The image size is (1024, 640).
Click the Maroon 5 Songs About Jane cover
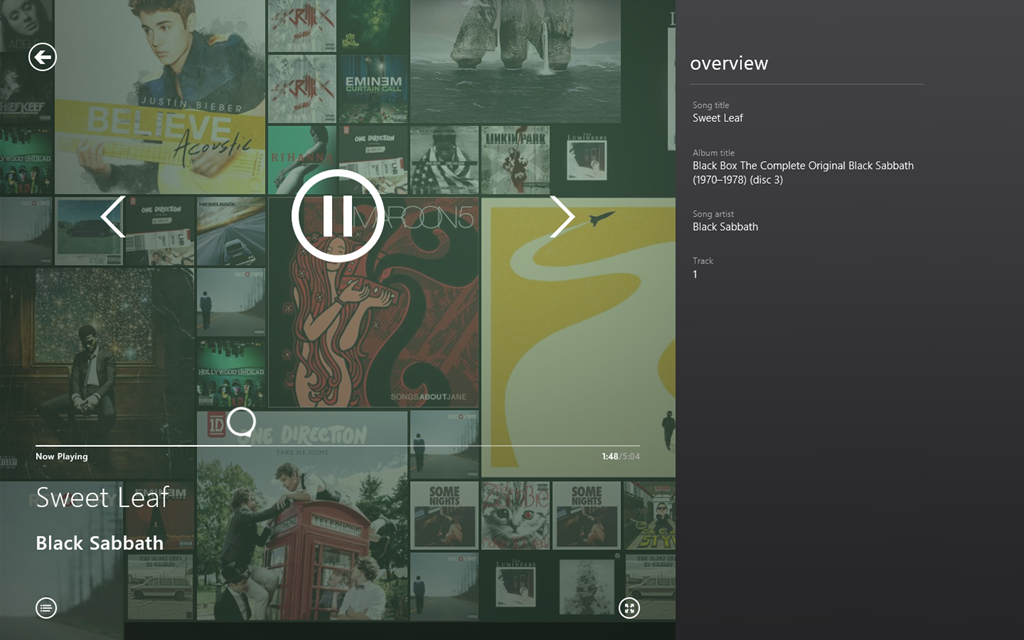click(x=374, y=302)
